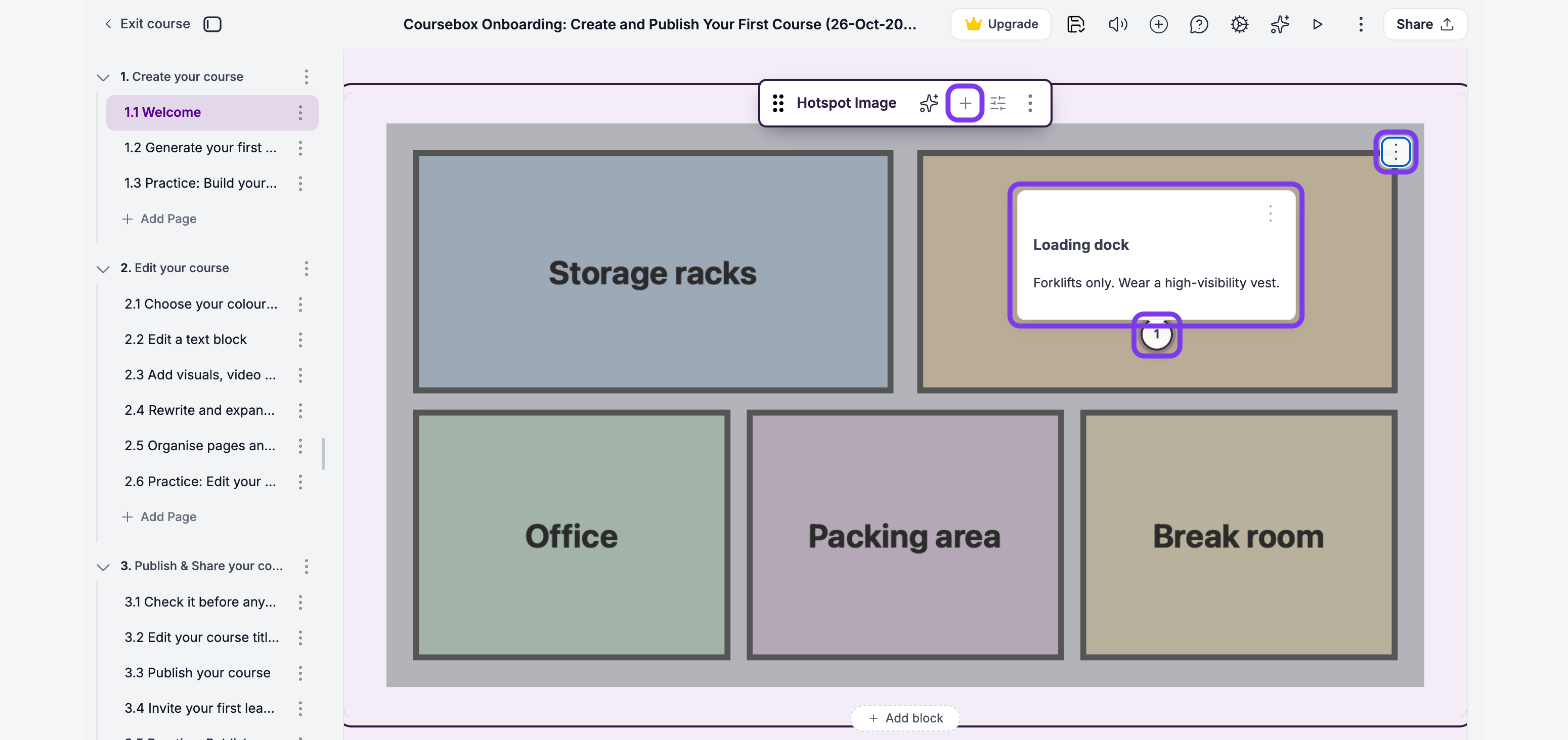
Task: Click AI sparkle icon in Hotspot Image toolbar
Action: 929,103
